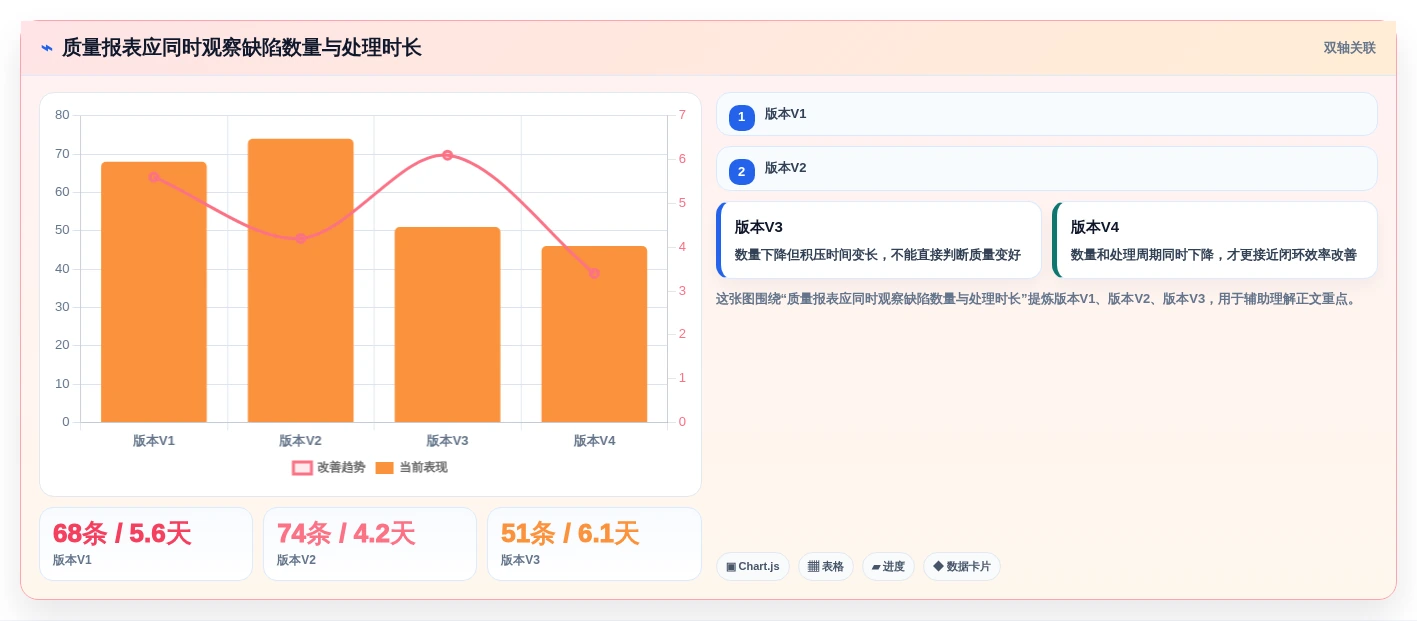Click the orange bar for 版本V2

pos(300,280)
